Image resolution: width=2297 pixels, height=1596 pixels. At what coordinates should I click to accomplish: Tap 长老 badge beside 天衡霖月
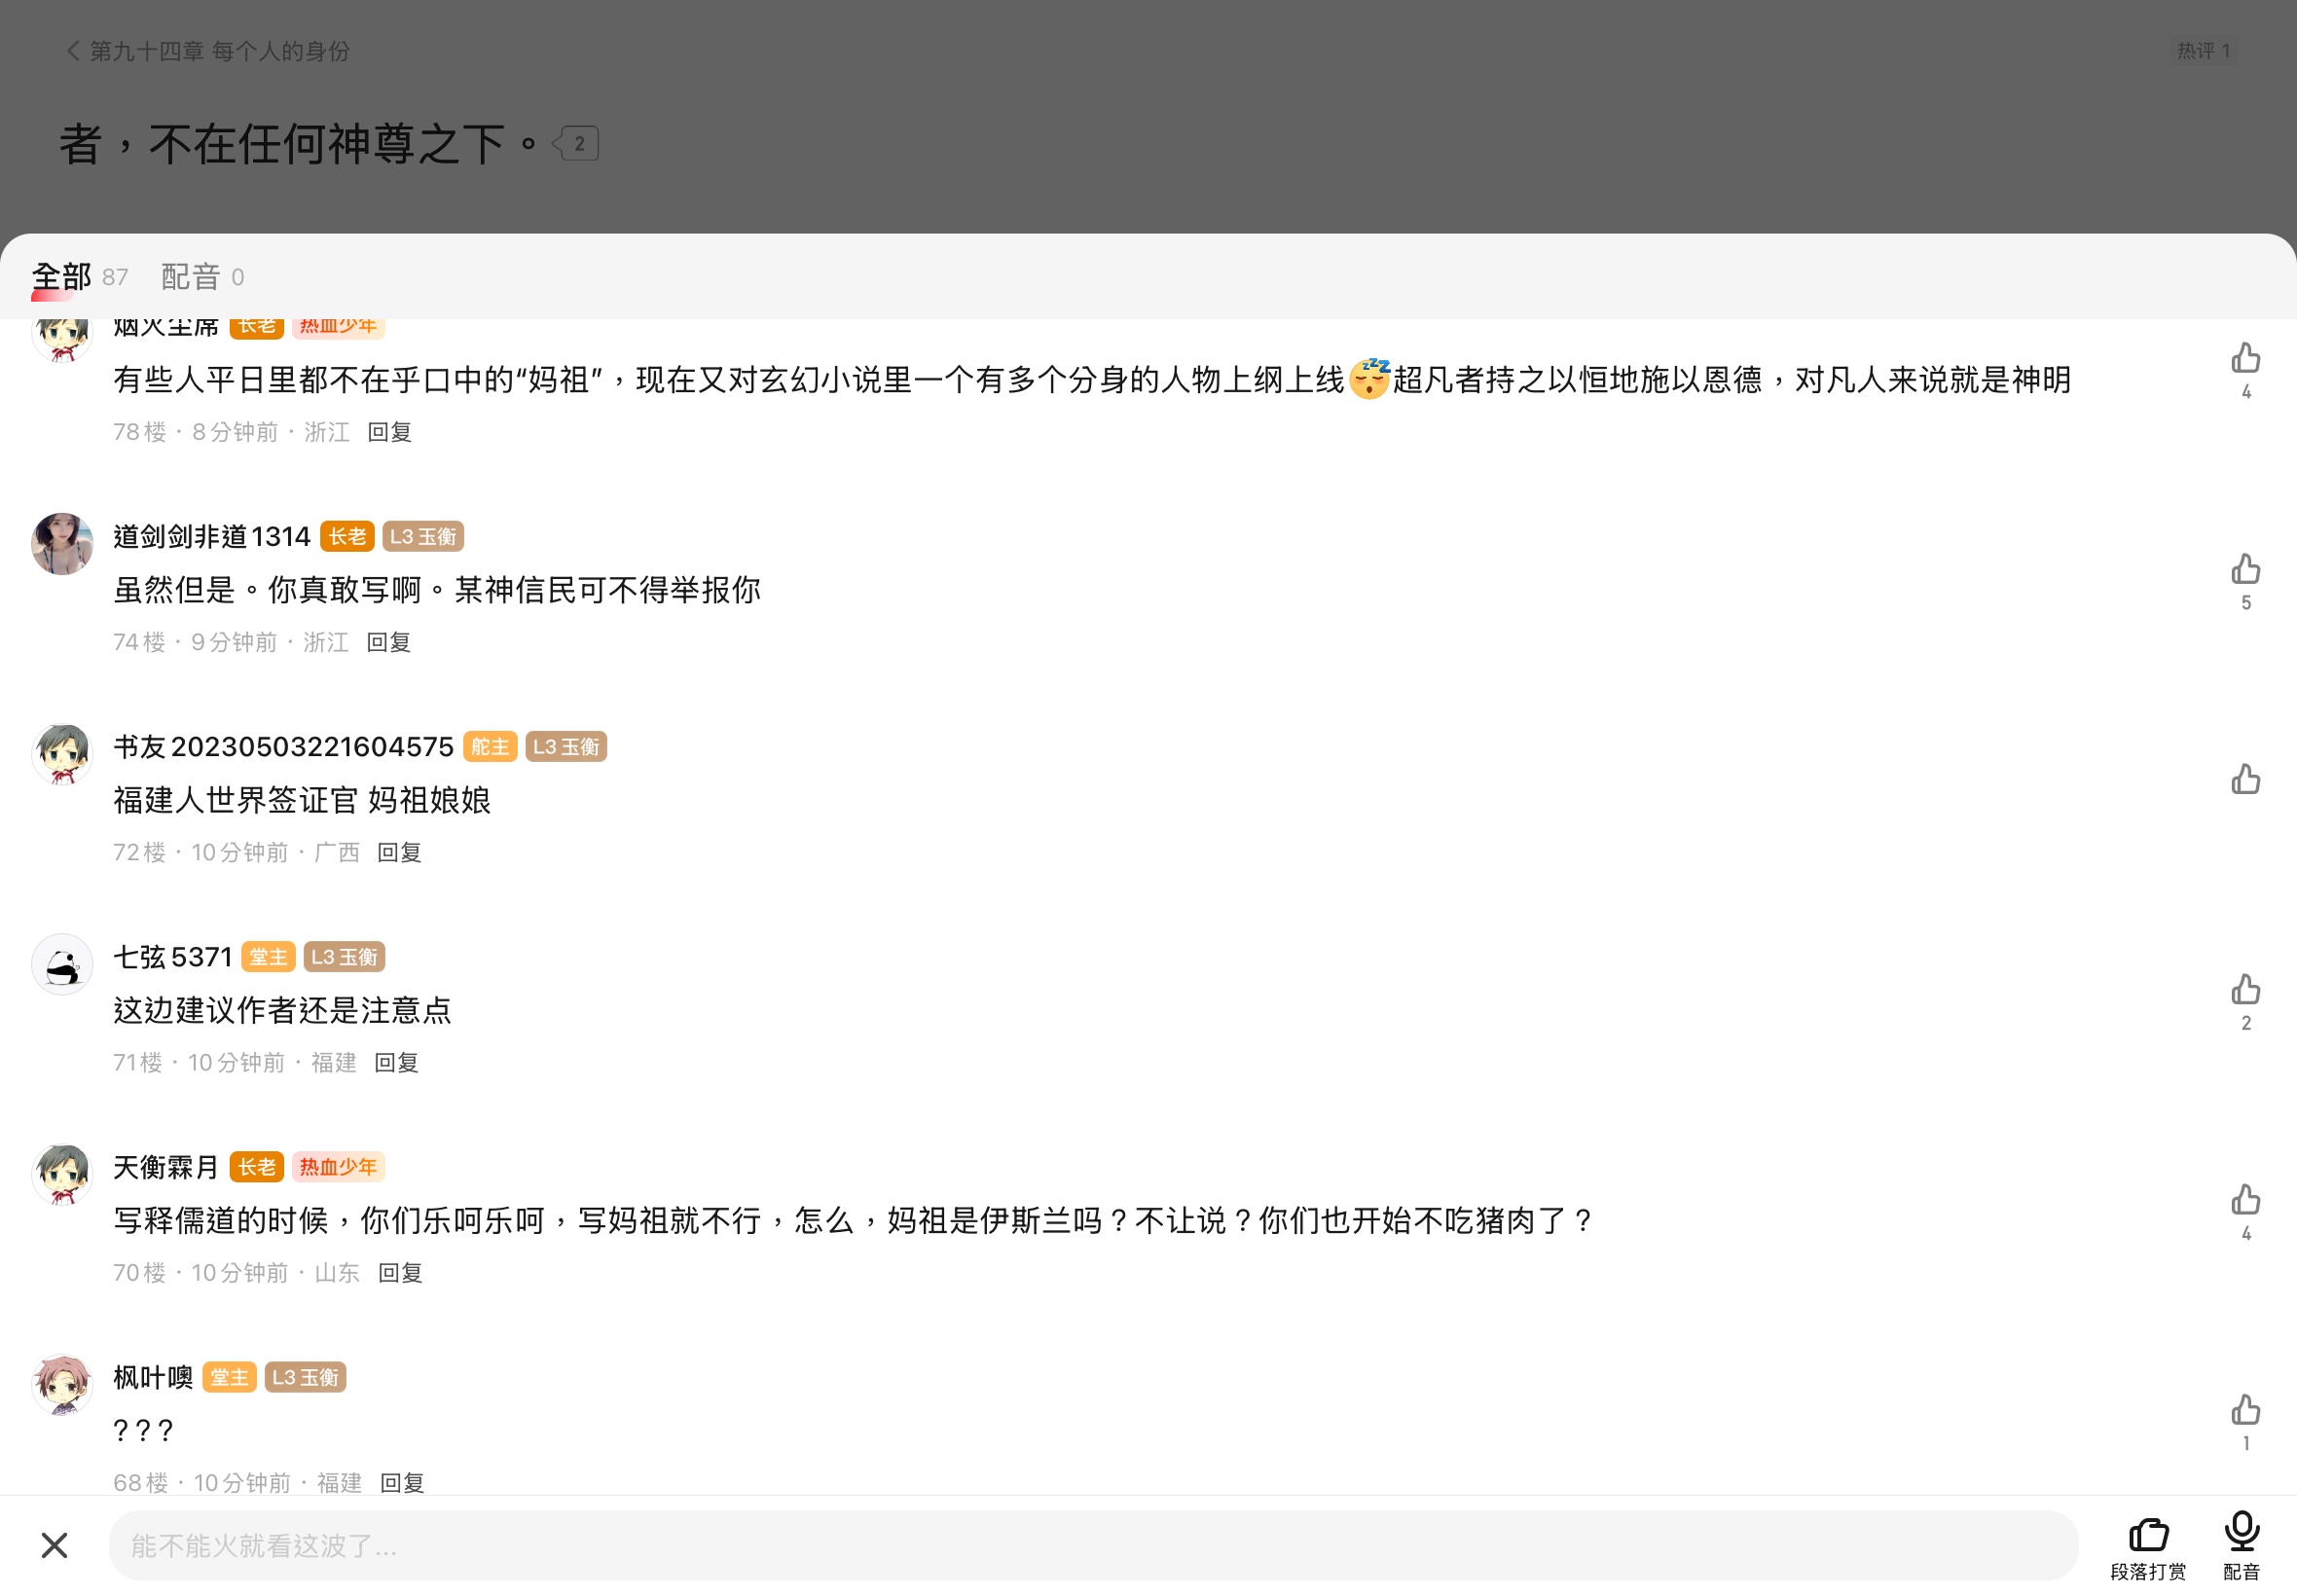256,1167
